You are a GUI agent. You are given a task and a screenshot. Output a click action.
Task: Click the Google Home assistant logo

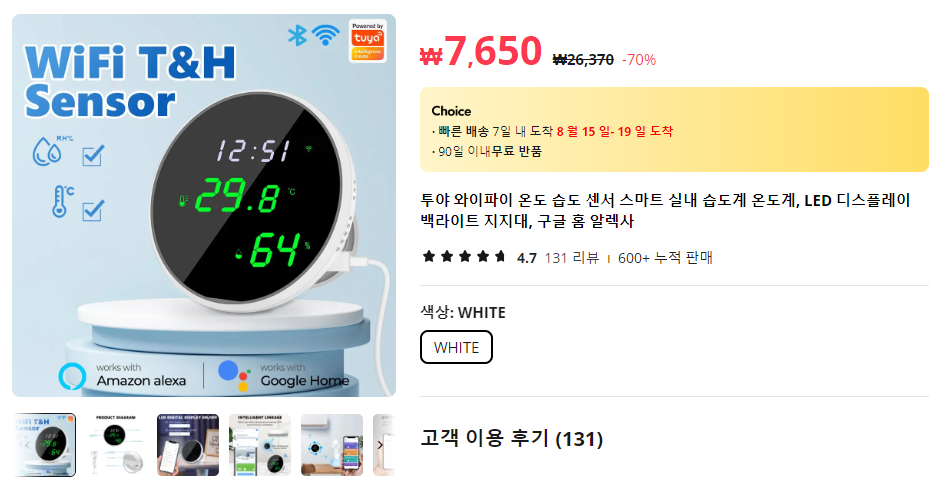point(234,375)
